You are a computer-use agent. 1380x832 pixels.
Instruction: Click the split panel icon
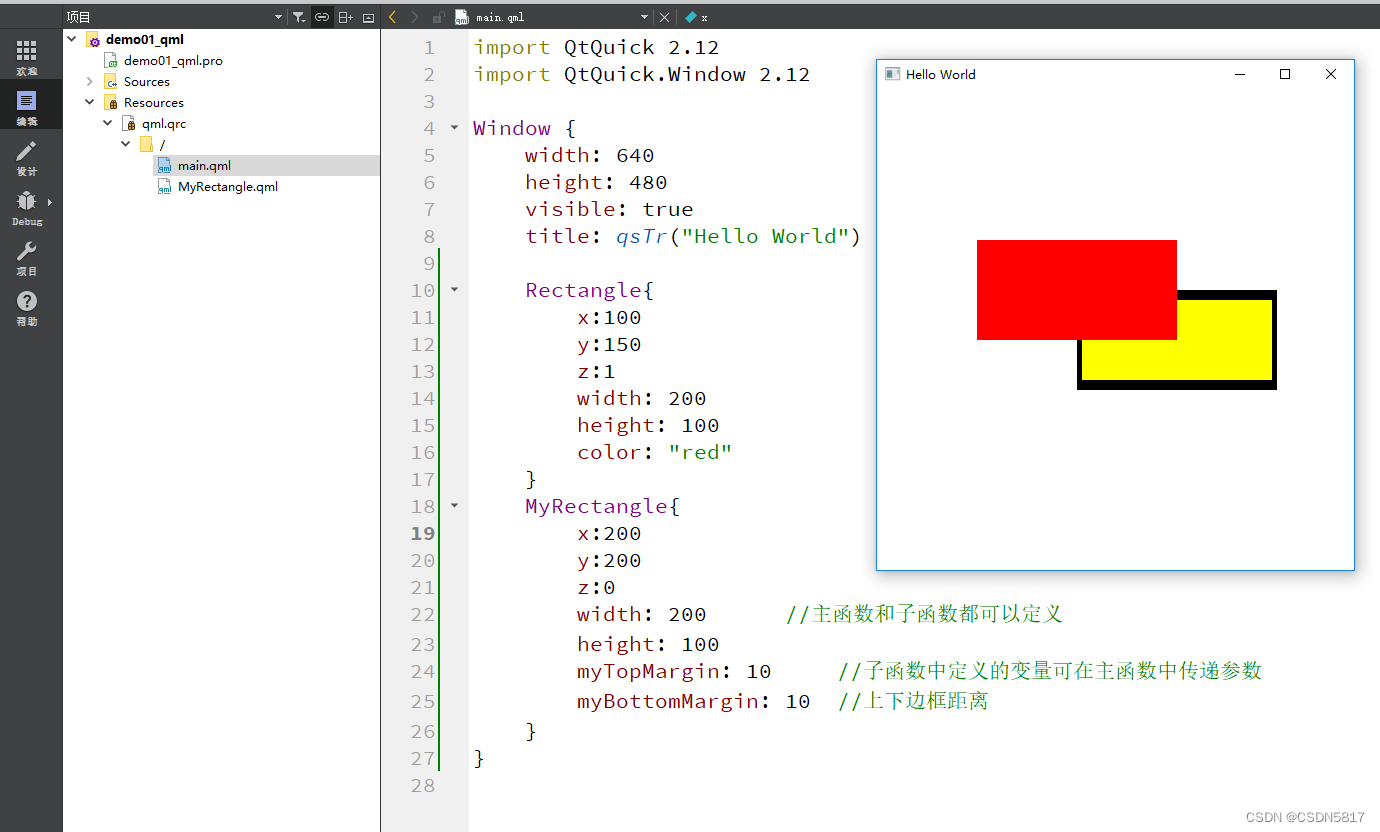345,17
